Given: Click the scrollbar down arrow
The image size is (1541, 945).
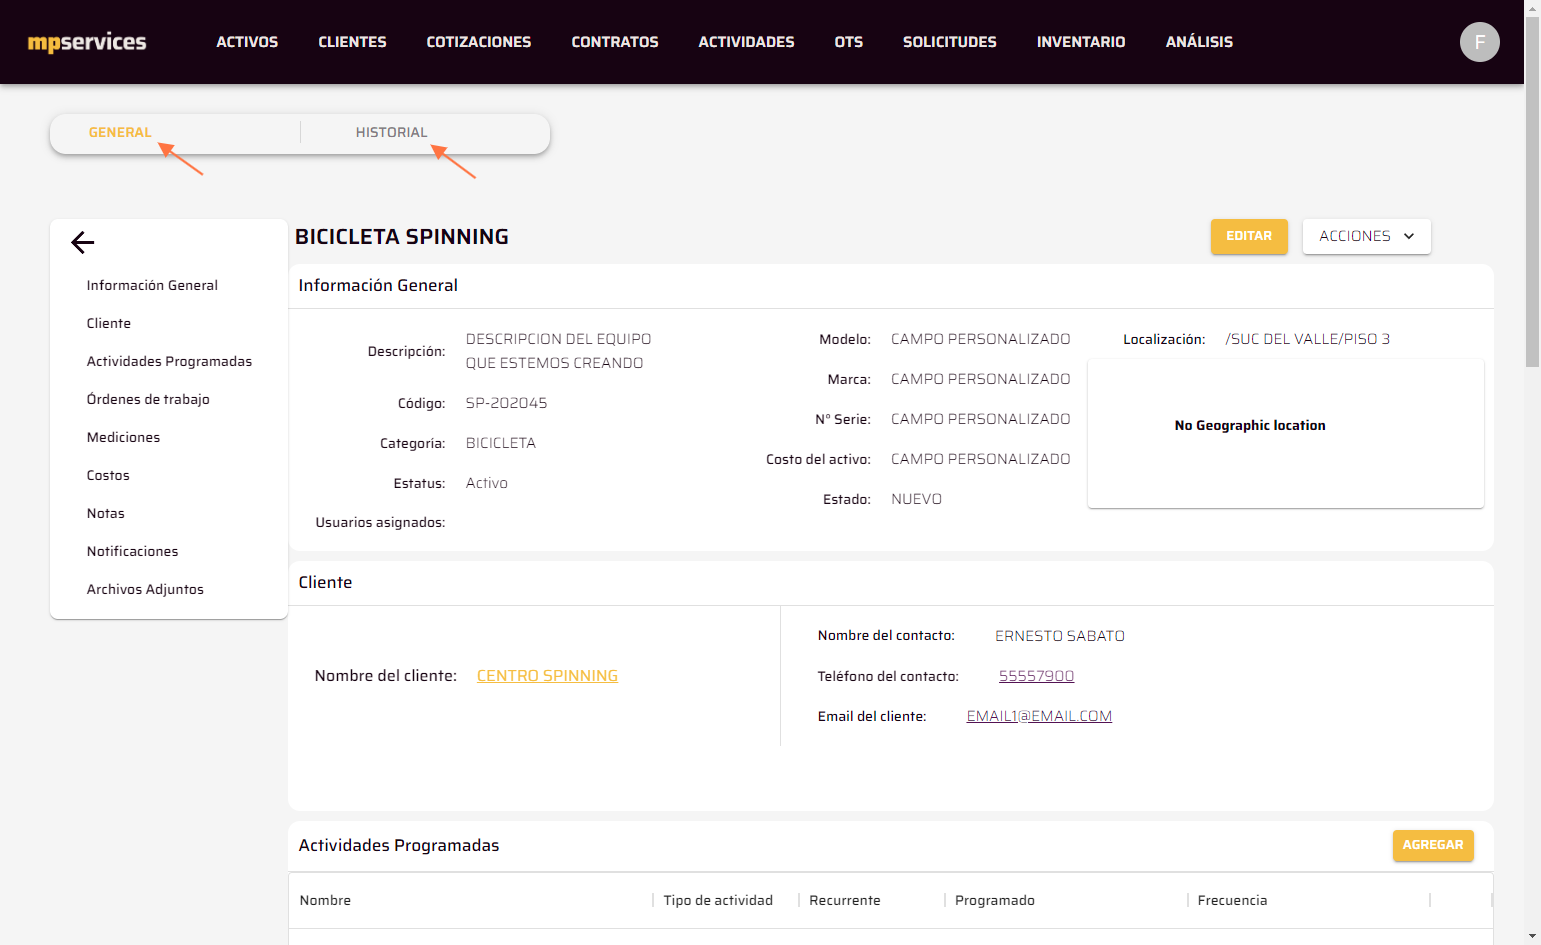Looking at the screenshot, I should (1532, 936).
